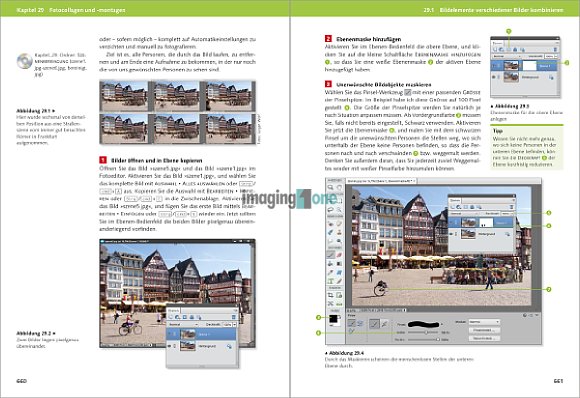Click new layer icon in lower-left layers panel
580x398 pixels.
(171, 317)
